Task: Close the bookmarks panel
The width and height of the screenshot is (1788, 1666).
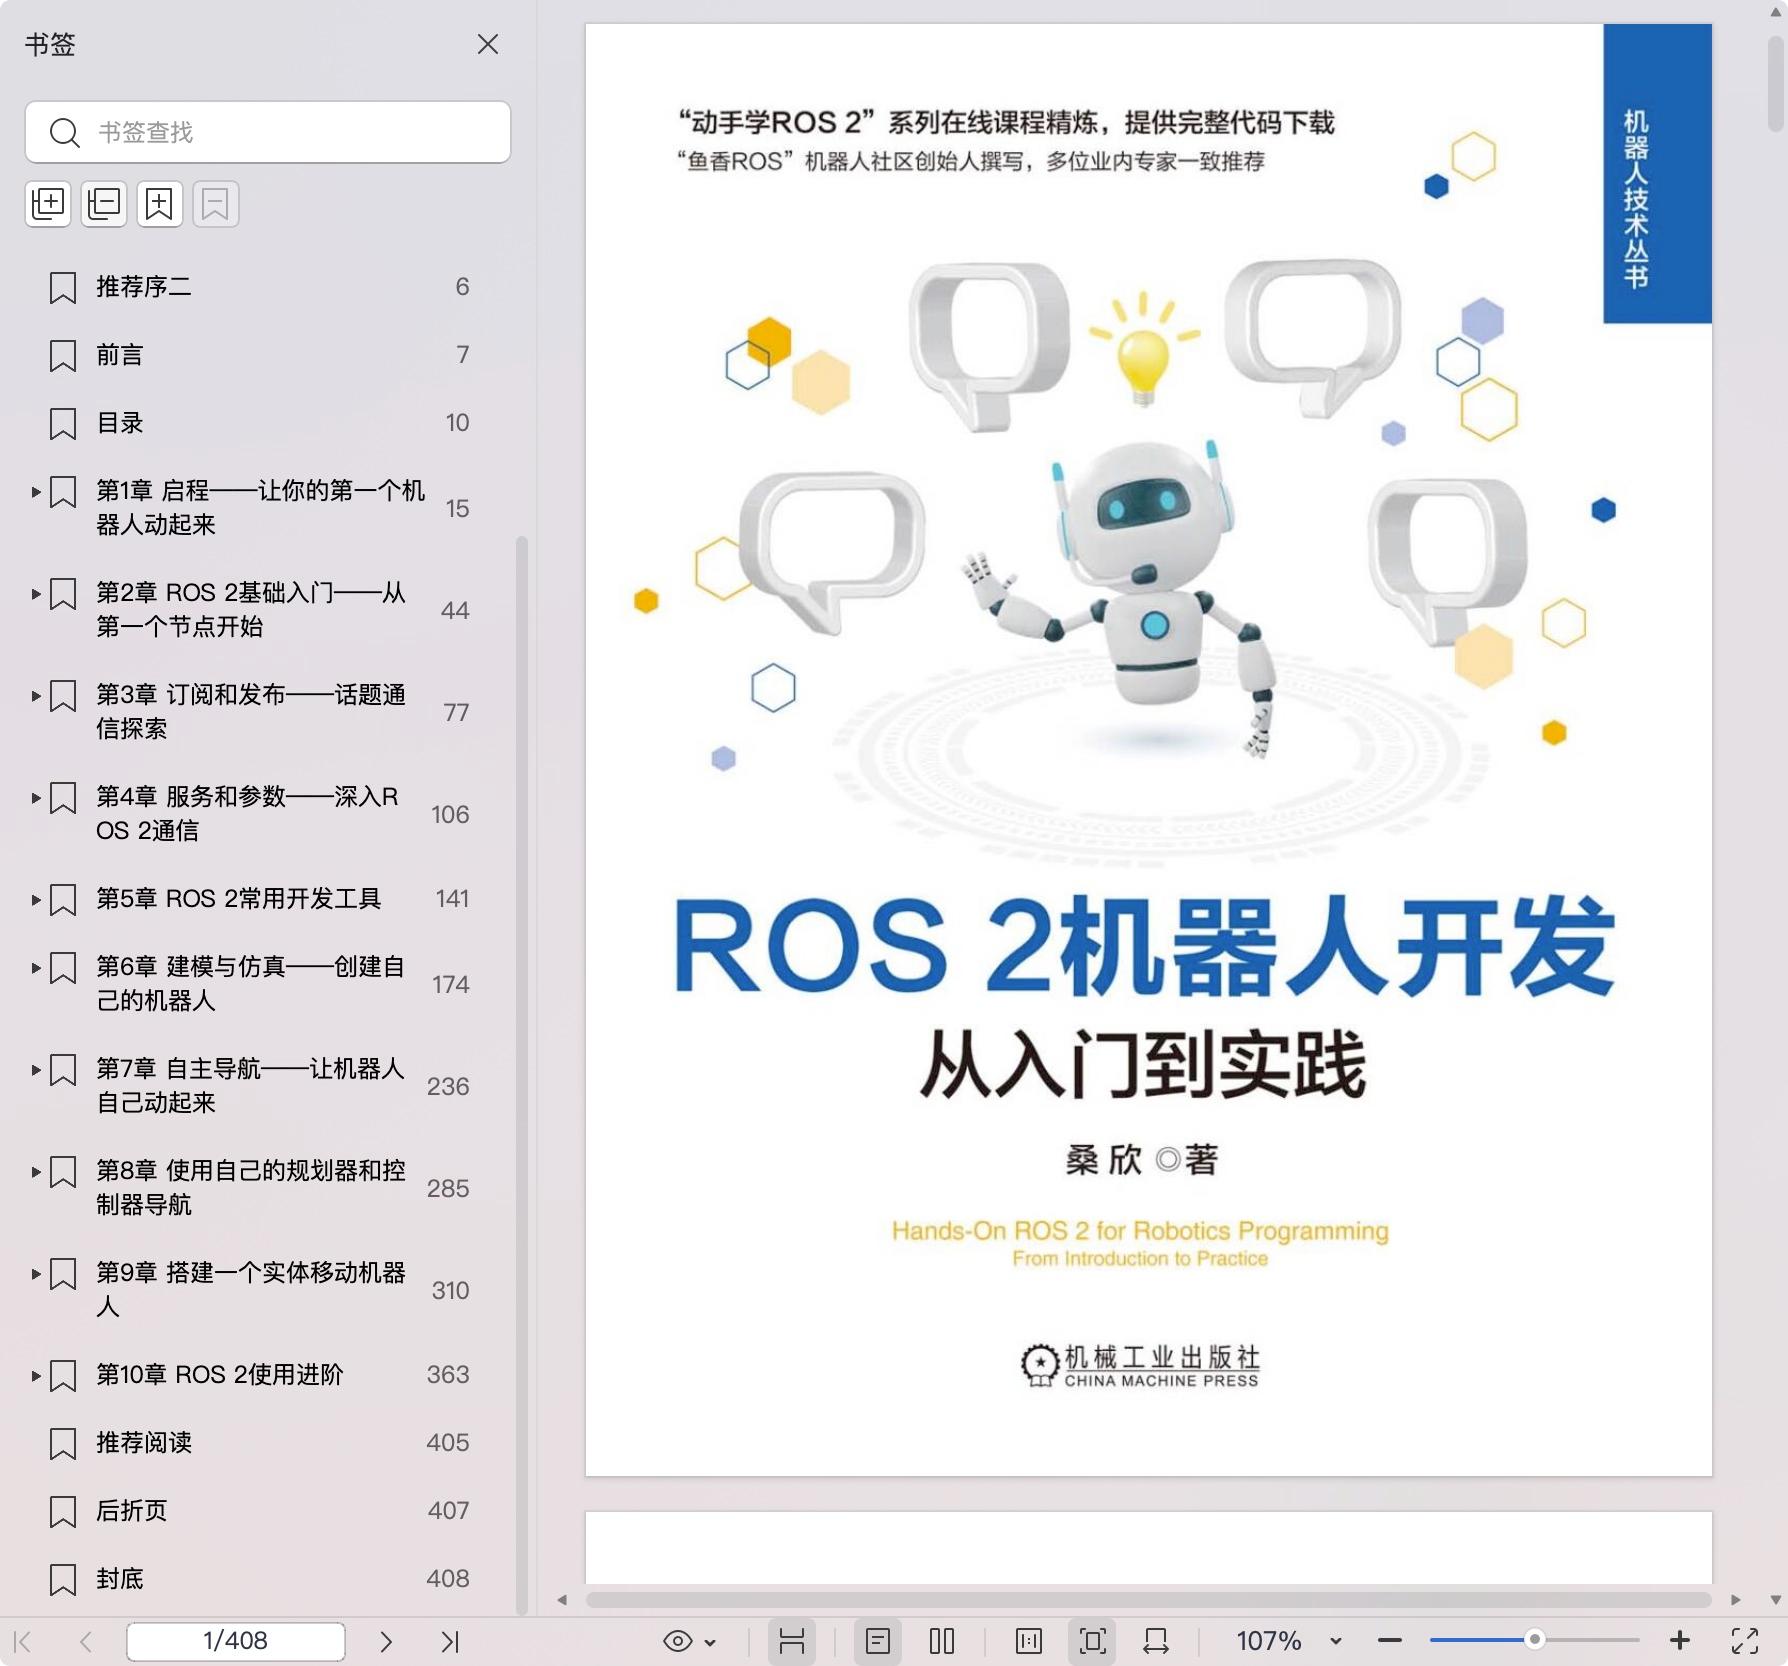Action: [488, 44]
